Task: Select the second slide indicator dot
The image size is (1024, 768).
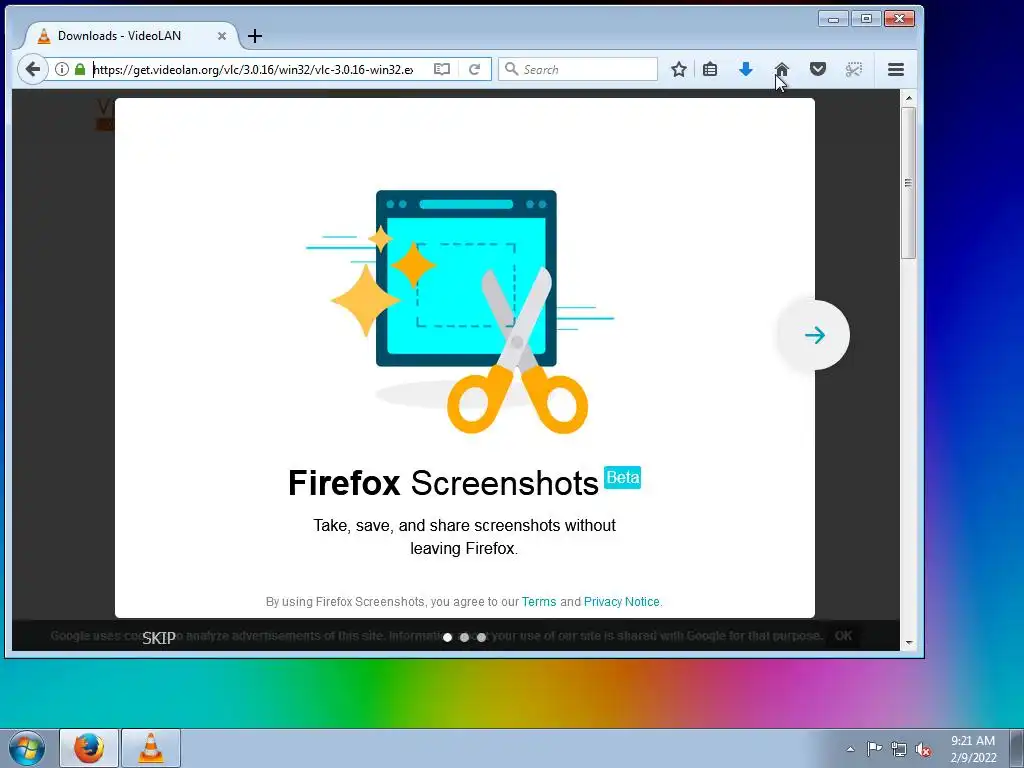Action: click(464, 637)
